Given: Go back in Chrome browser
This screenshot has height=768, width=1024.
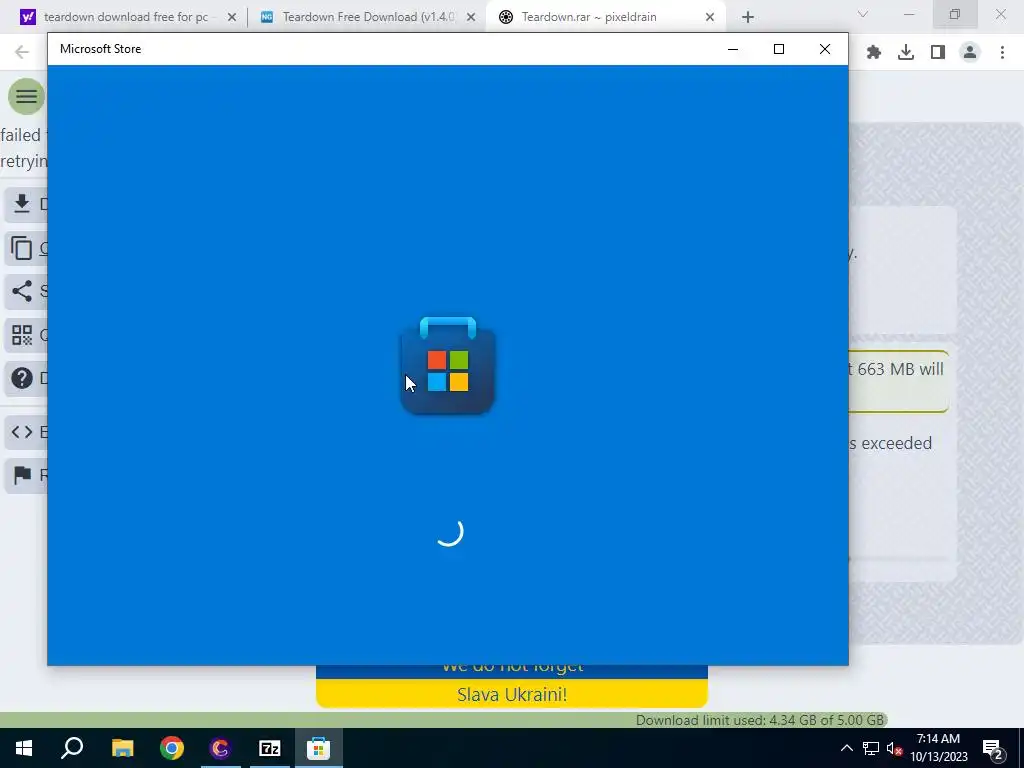Looking at the screenshot, I should (x=22, y=52).
